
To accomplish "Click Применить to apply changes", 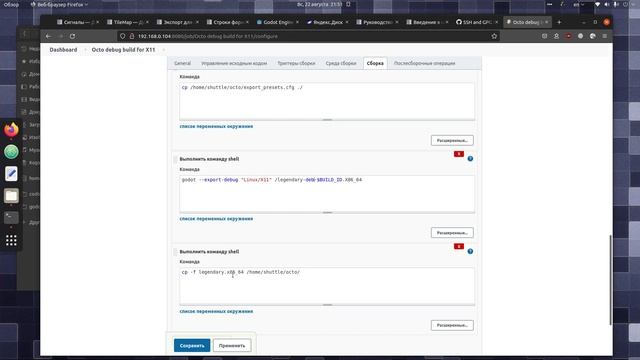I will point(232,345).
